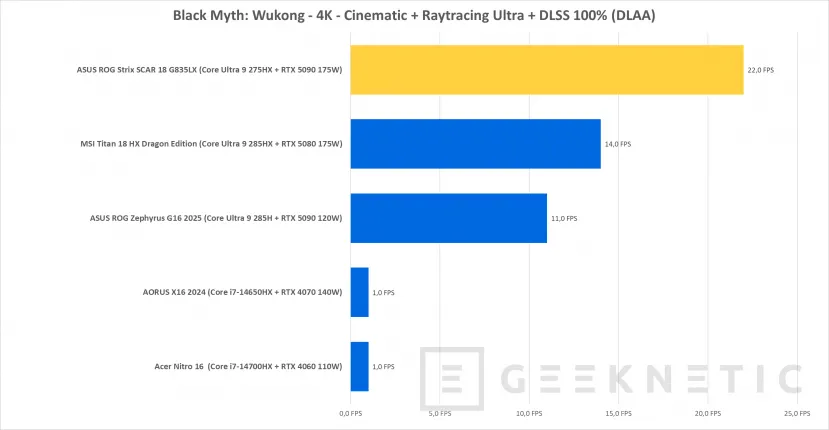Click the 22,0 FPS data label

760,70
